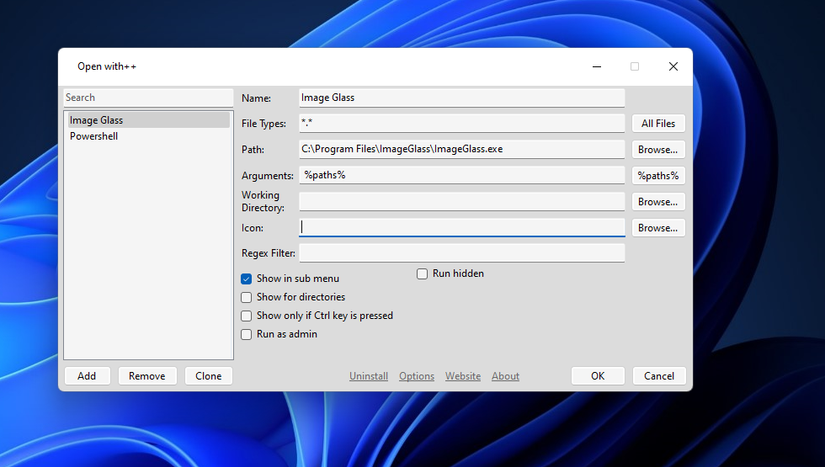Minimize the Open with++ window
The image size is (825, 467).
[x=597, y=67]
